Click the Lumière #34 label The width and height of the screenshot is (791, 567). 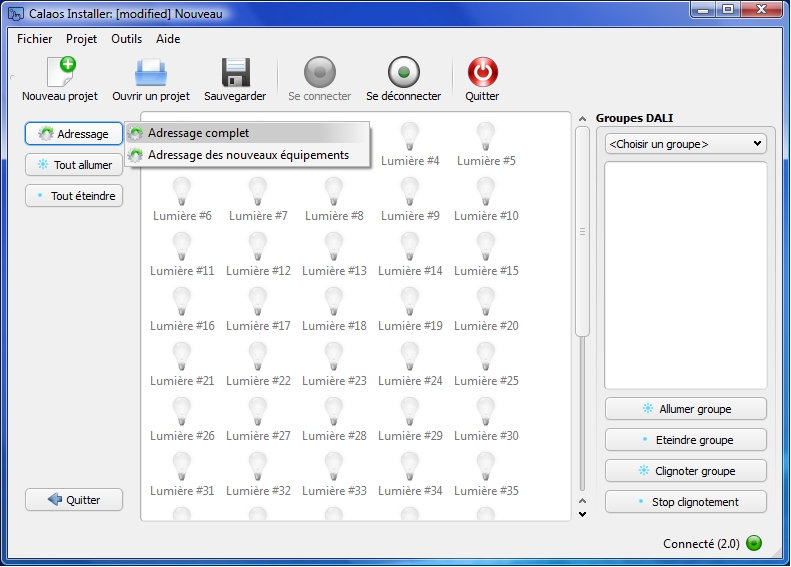(410, 491)
